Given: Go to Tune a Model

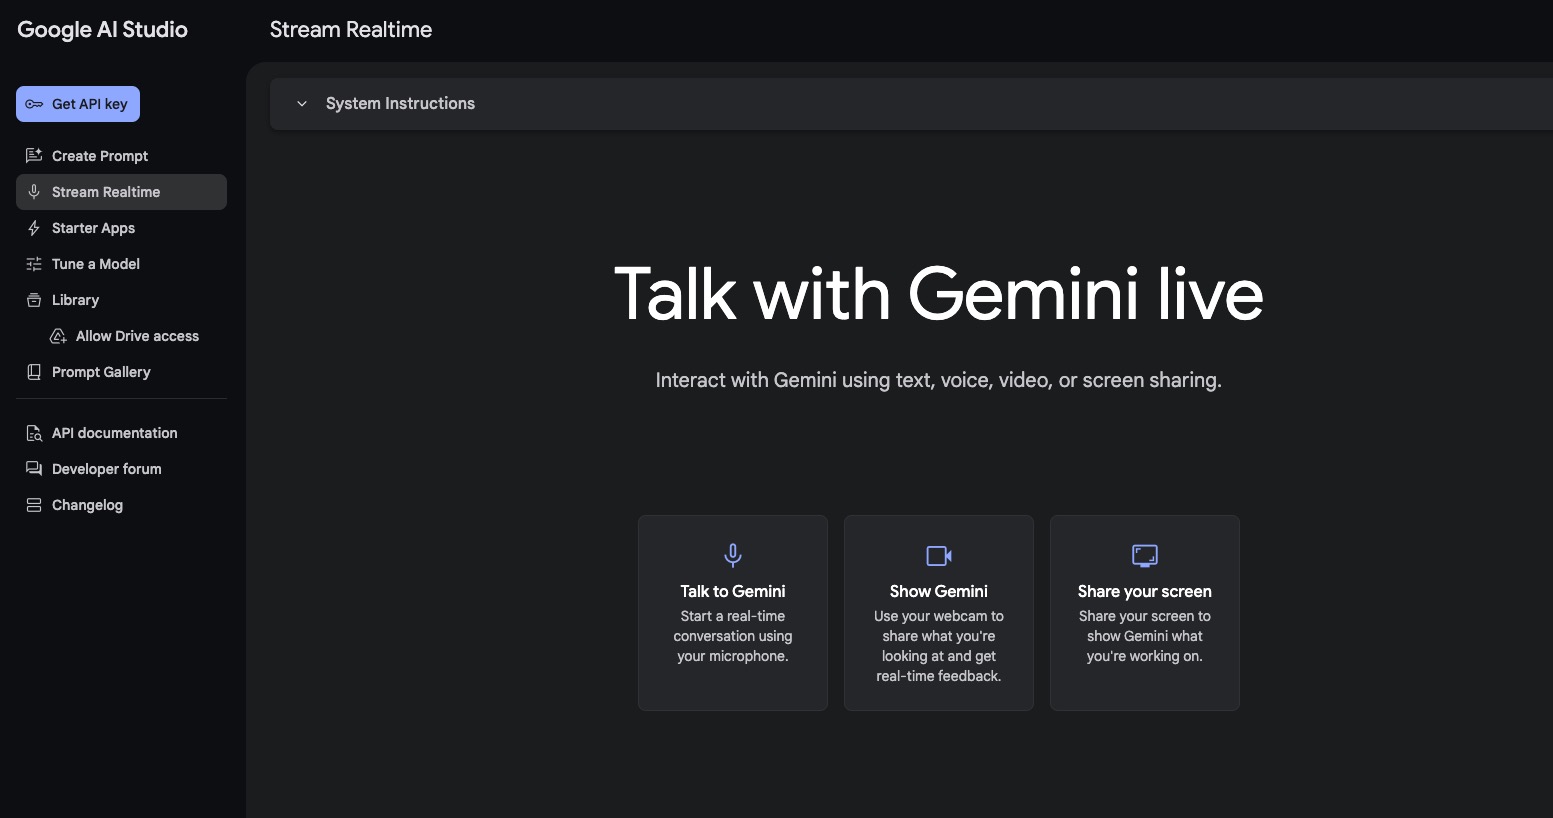Looking at the screenshot, I should pyautogui.click(x=121, y=264).
